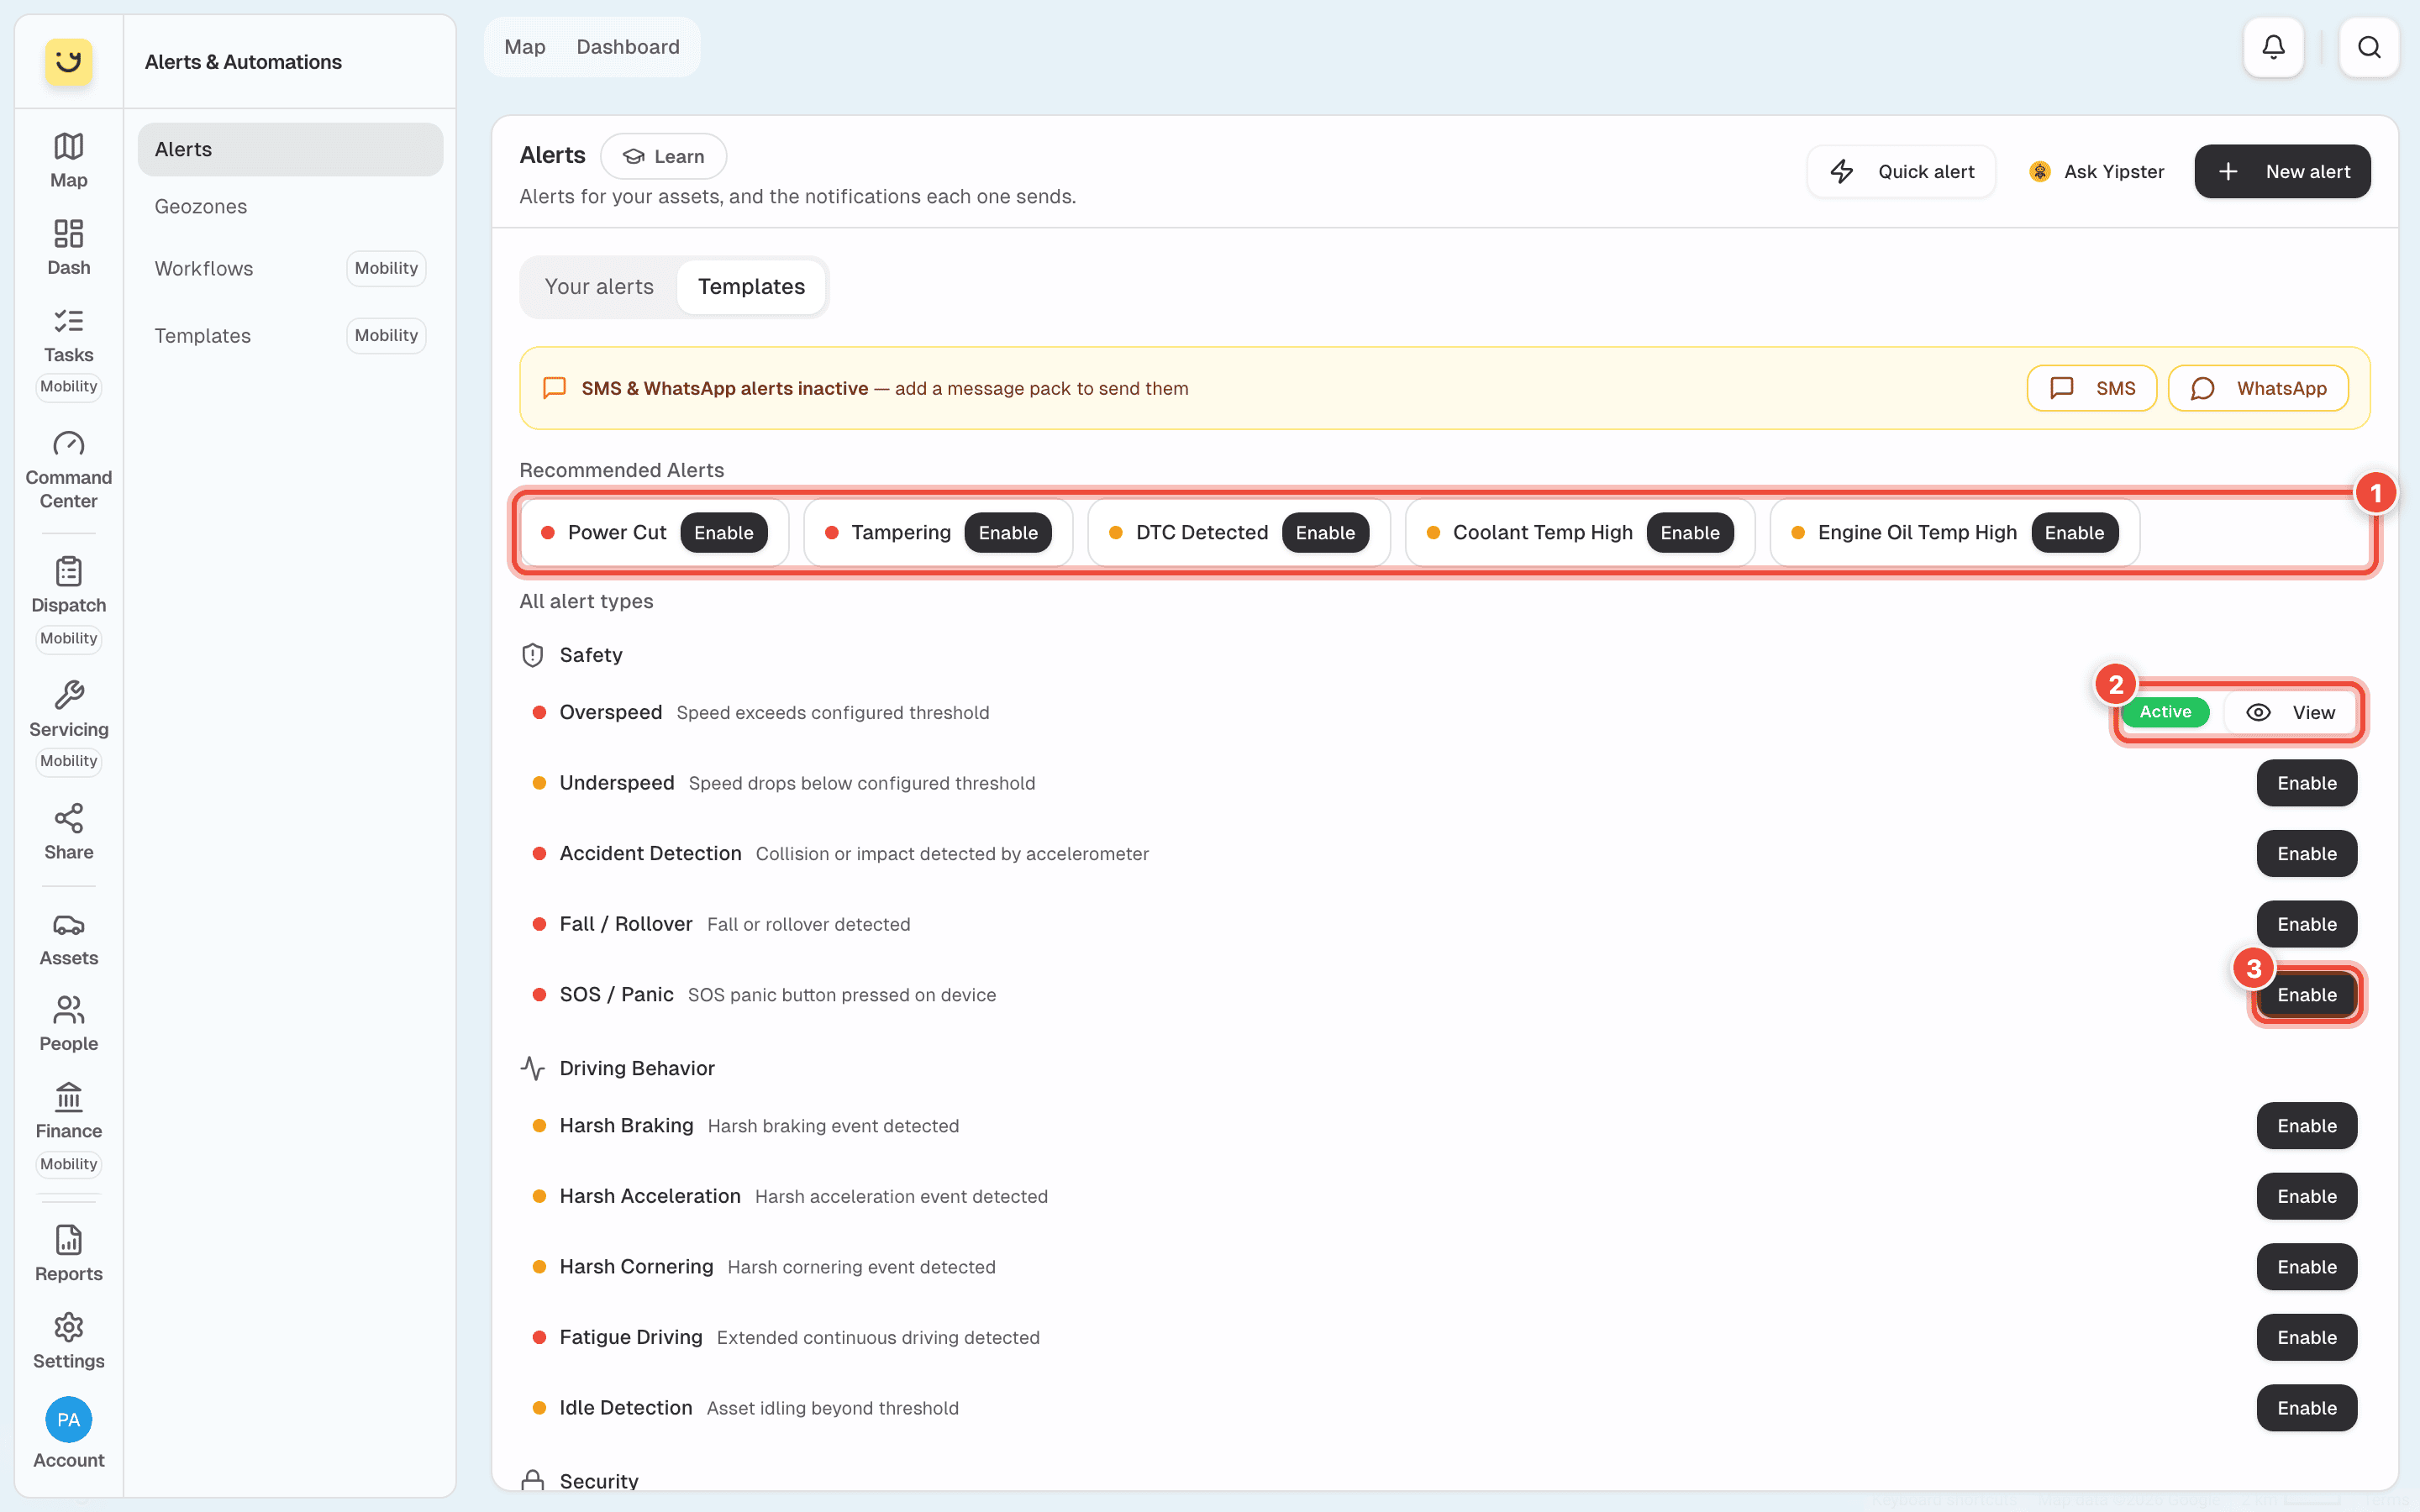Open Dispatch clipboard icon
2420x1512 pixels.
(x=68, y=585)
